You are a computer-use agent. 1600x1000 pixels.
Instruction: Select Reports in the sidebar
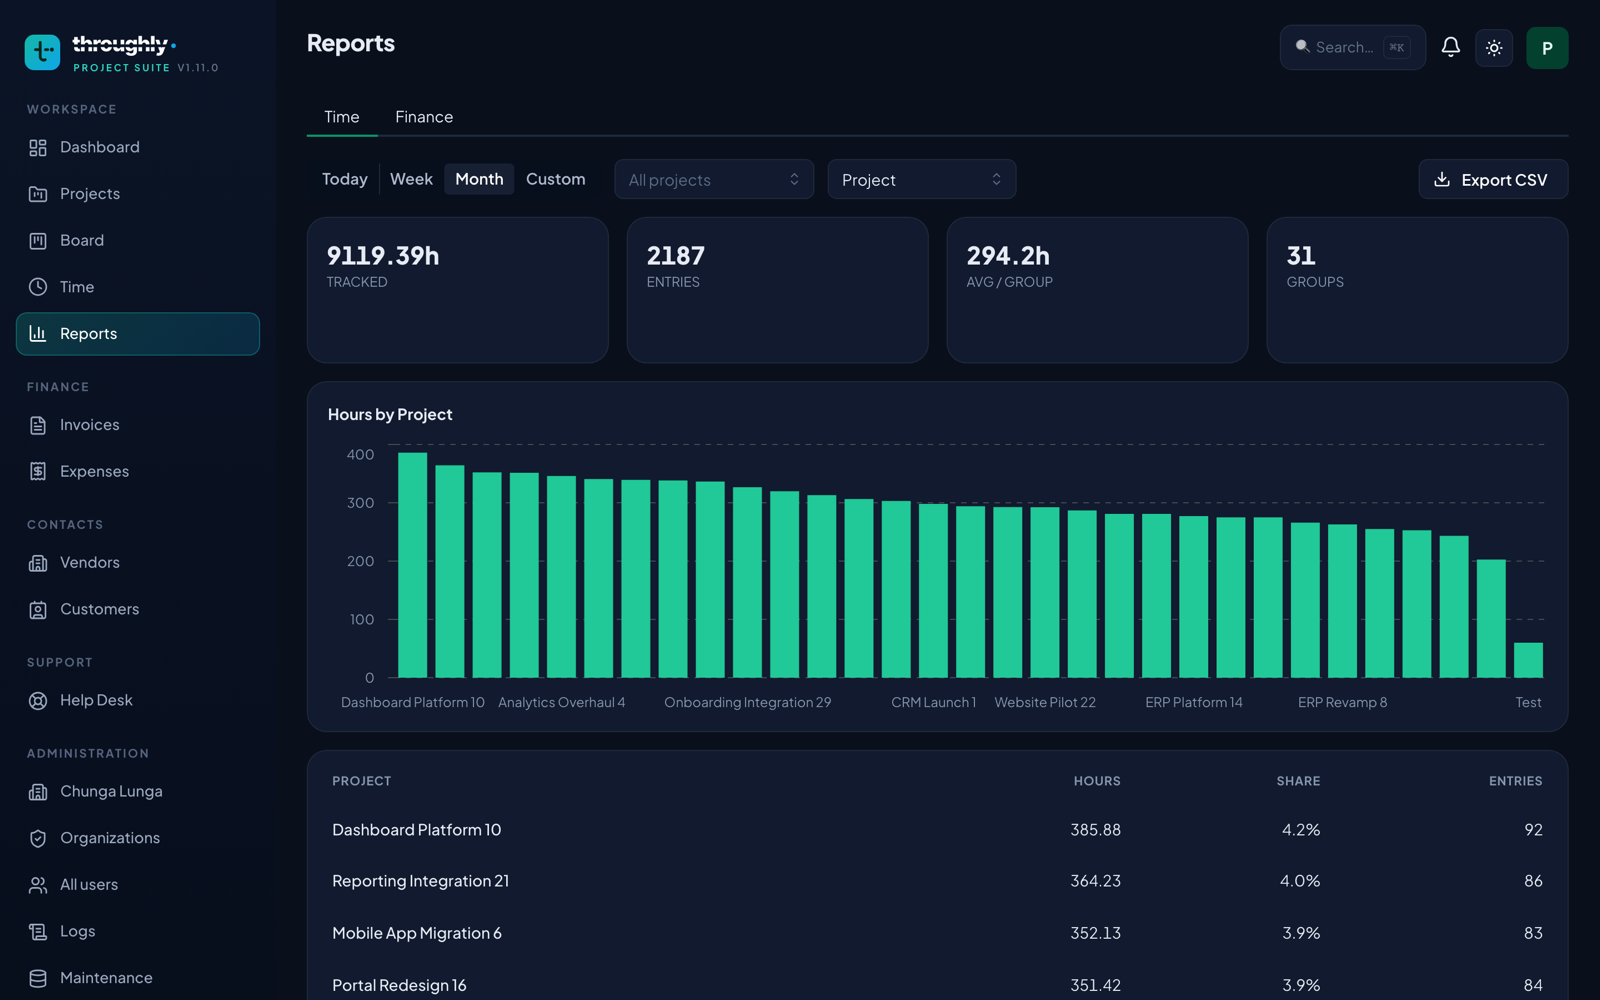click(x=138, y=334)
